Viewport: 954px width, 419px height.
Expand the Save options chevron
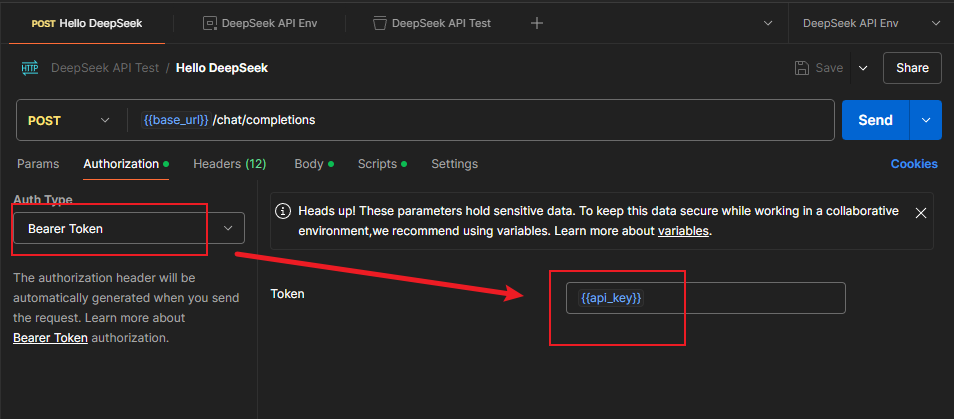(x=863, y=68)
